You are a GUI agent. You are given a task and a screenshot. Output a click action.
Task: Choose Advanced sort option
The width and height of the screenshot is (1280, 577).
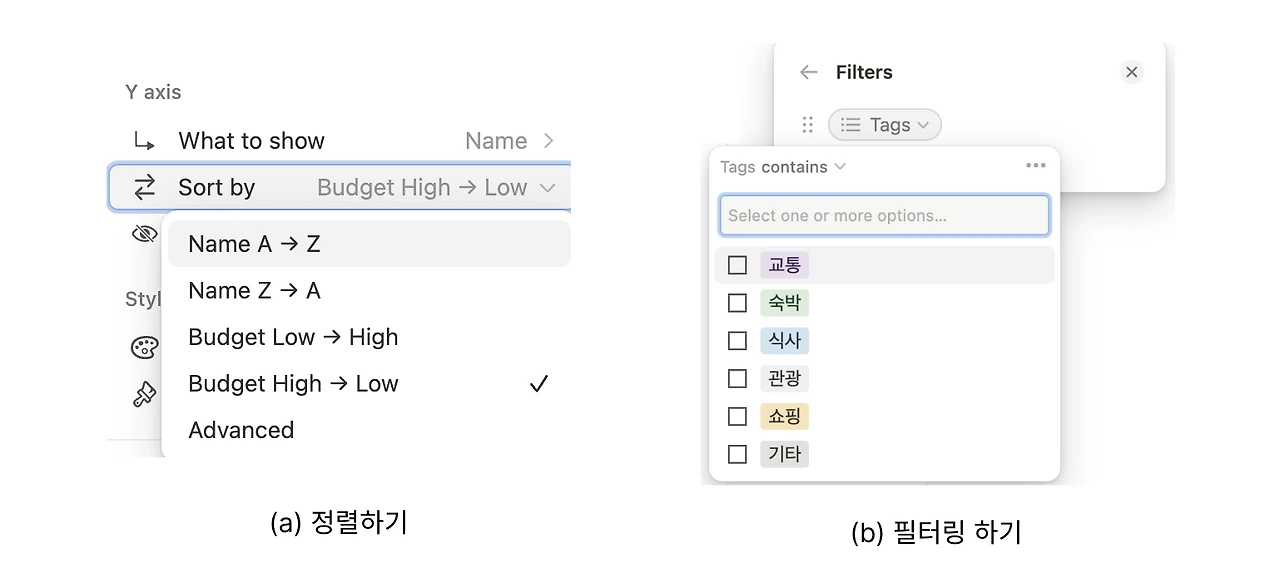(x=241, y=430)
